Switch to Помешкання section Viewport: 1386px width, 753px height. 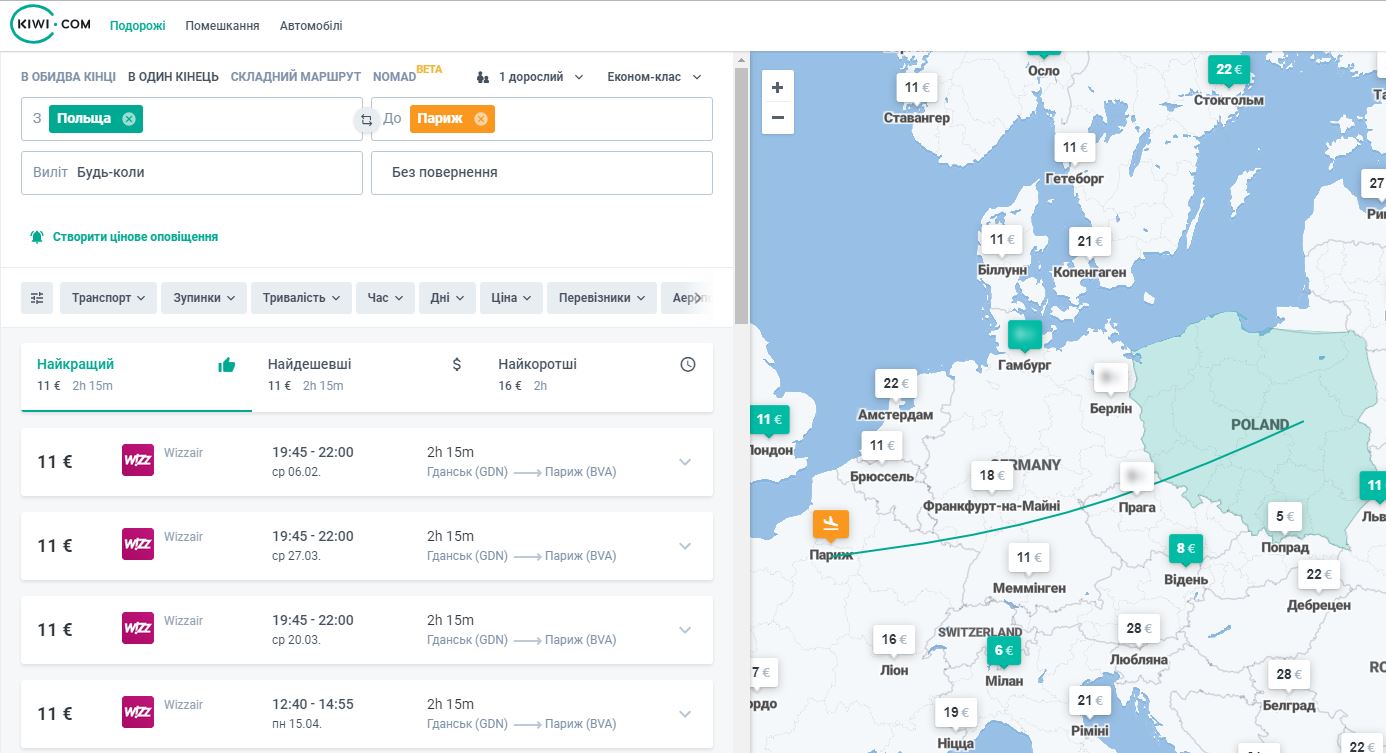coord(223,26)
